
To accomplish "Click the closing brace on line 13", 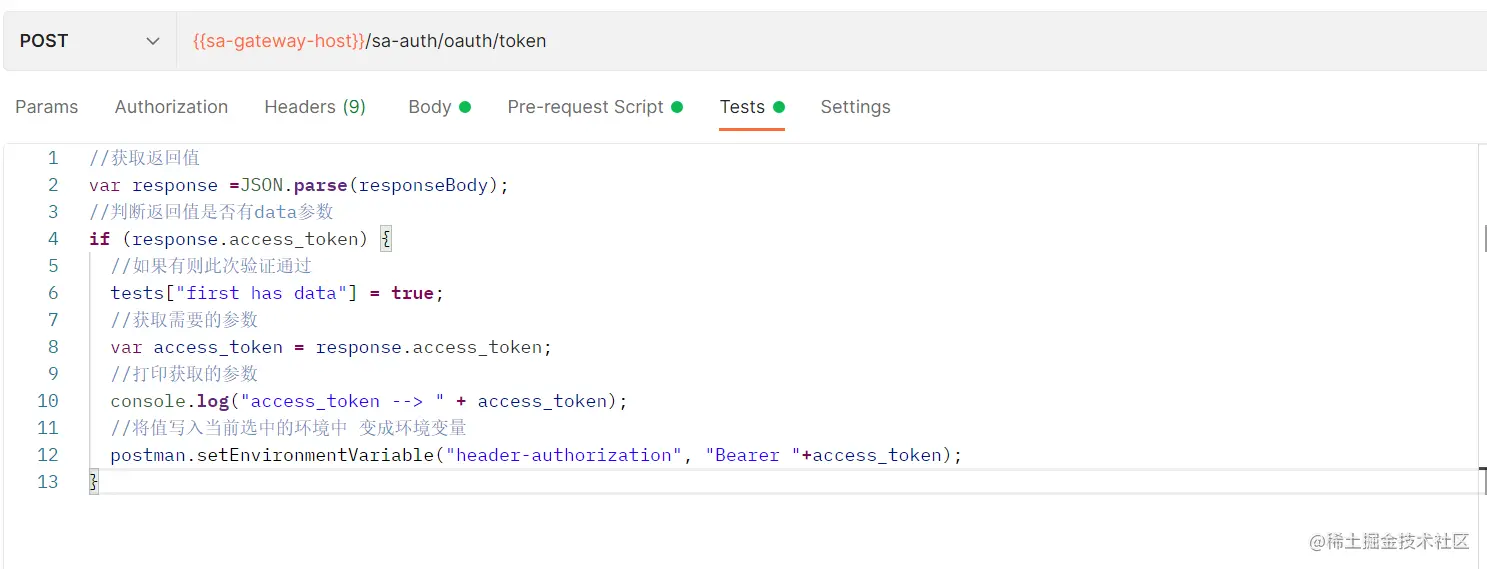I will pos(94,482).
